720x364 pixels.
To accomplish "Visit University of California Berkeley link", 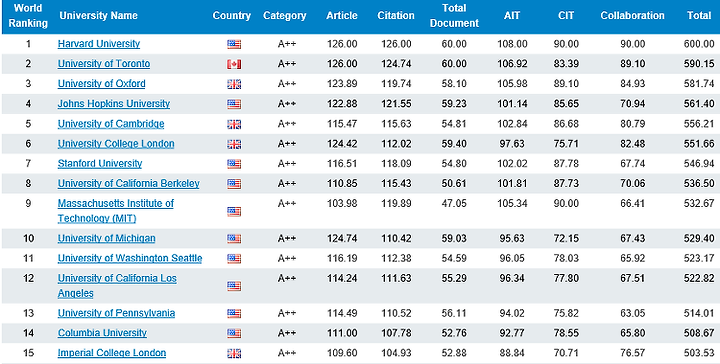I will (129, 184).
